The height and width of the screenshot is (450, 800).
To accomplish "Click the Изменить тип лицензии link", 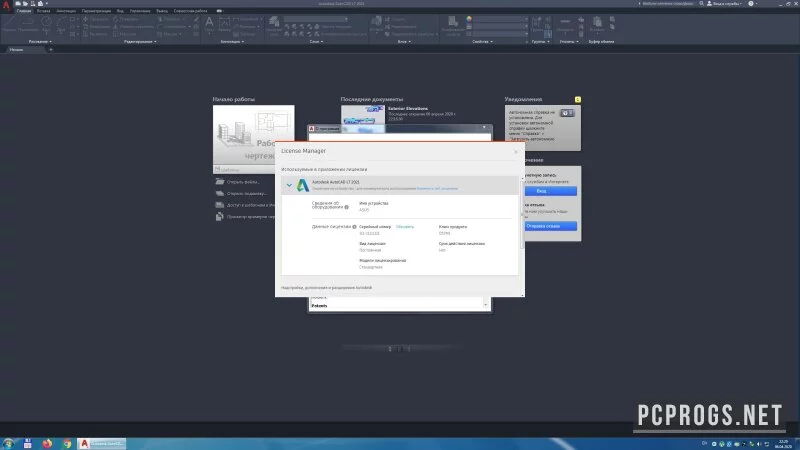I will 437,189.
